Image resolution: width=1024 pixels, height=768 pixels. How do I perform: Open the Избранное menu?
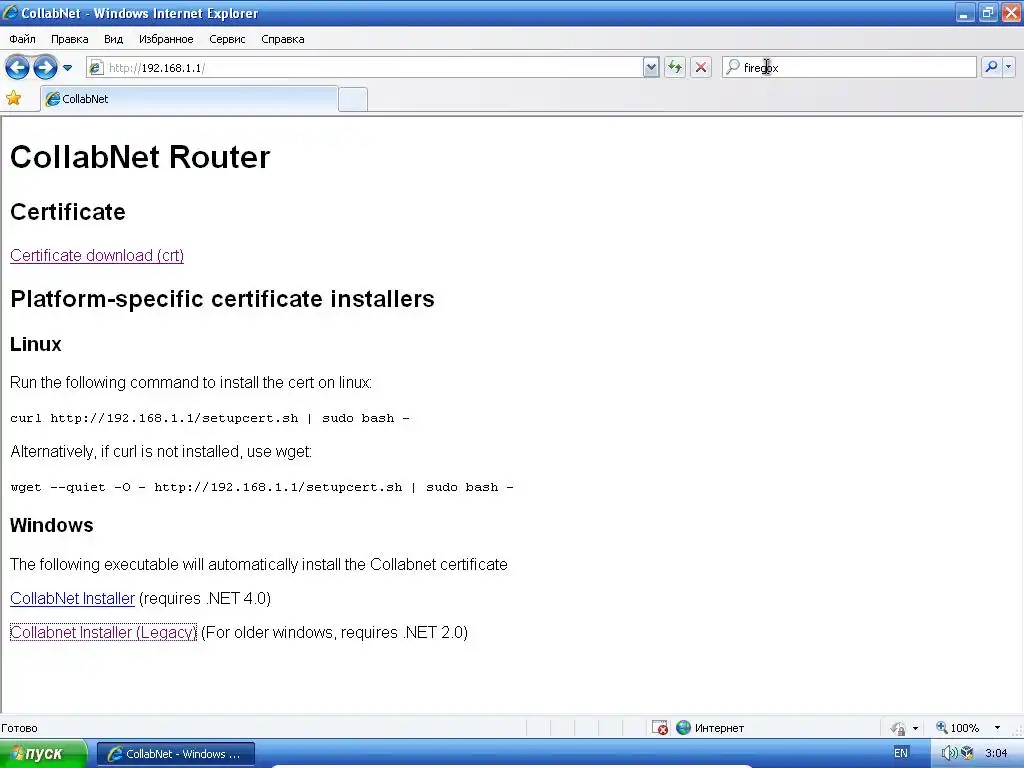click(166, 39)
